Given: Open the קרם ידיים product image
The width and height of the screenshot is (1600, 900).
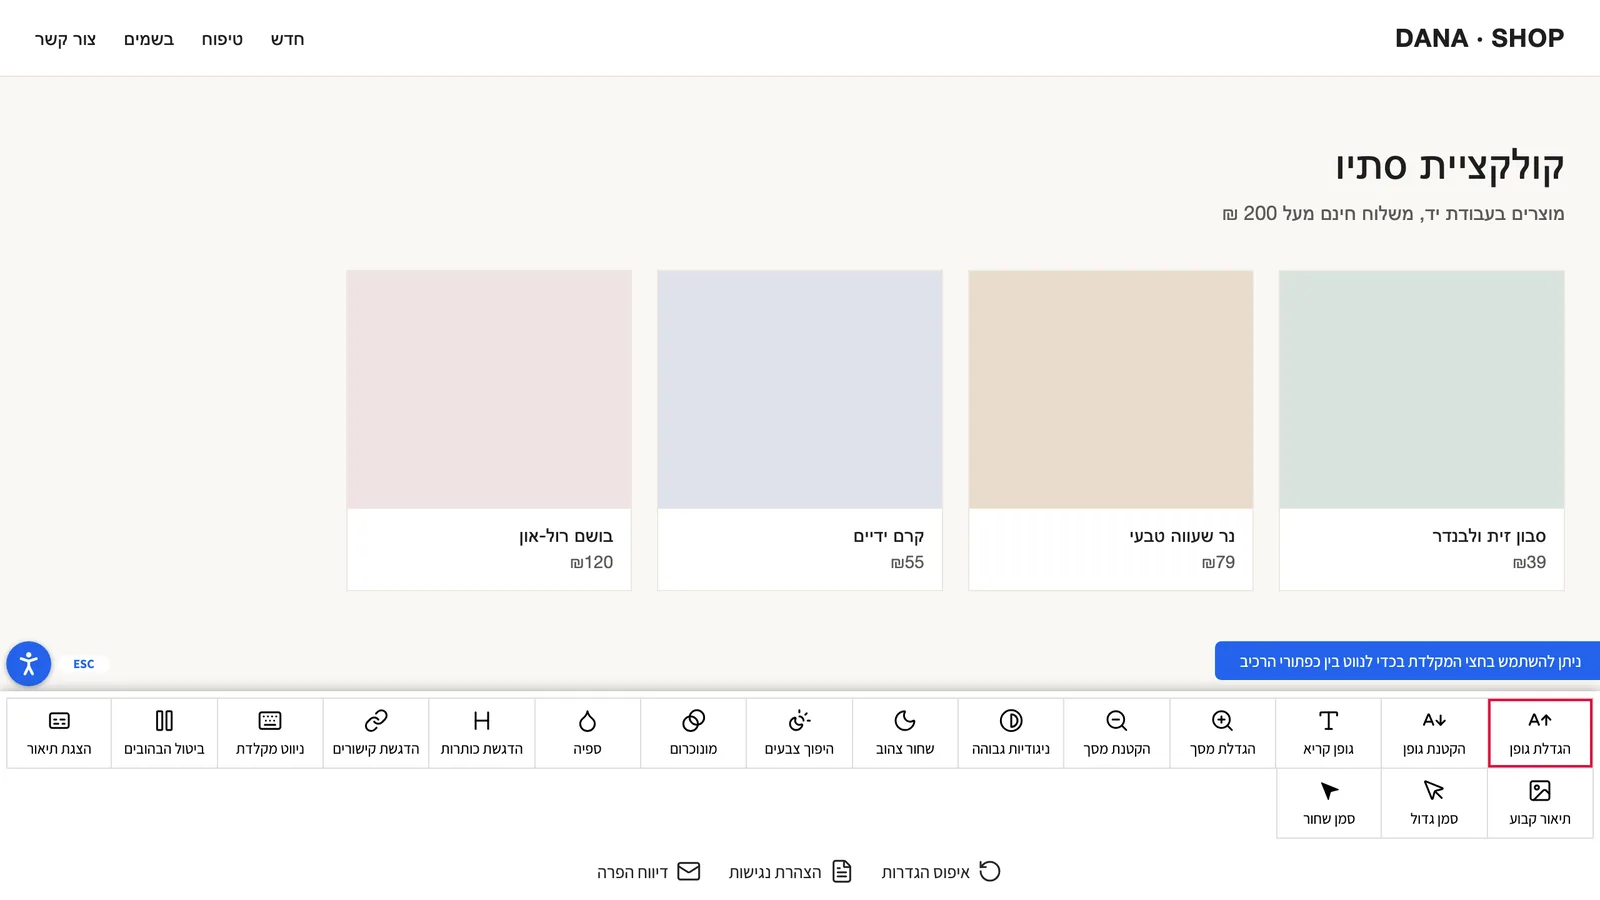Looking at the screenshot, I should pyautogui.click(x=800, y=389).
